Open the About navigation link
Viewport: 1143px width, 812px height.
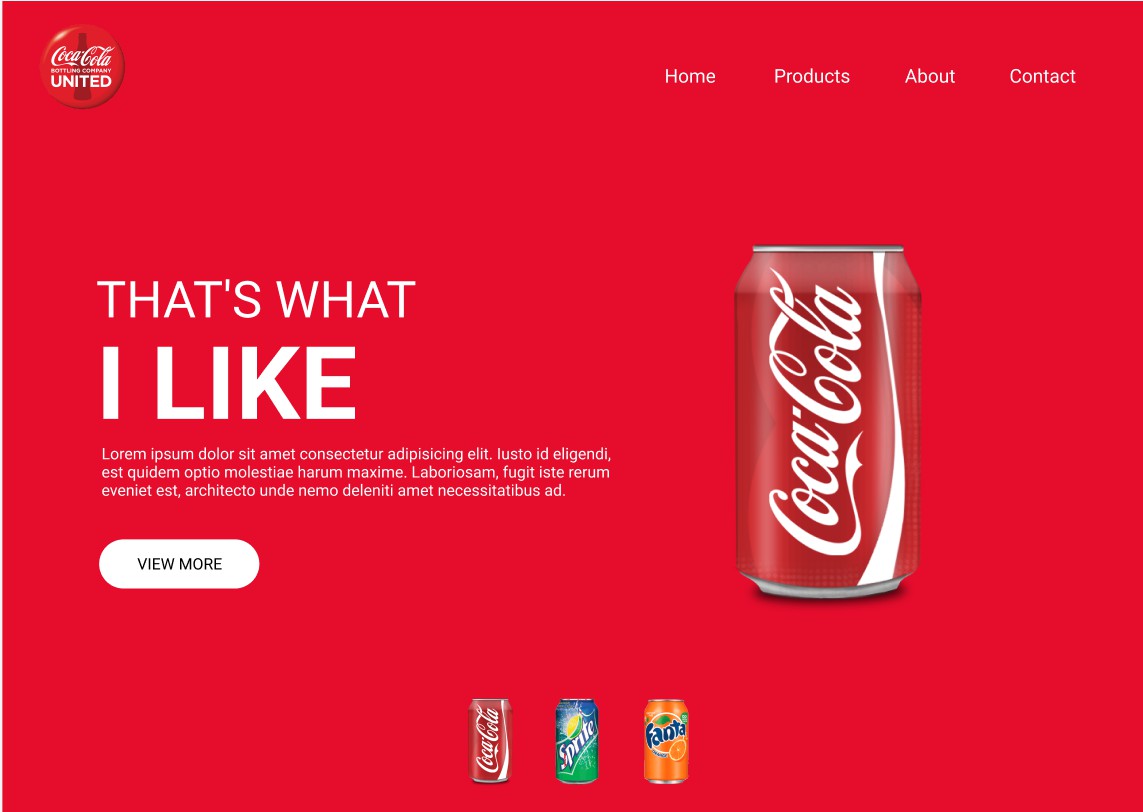pos(929,77)
